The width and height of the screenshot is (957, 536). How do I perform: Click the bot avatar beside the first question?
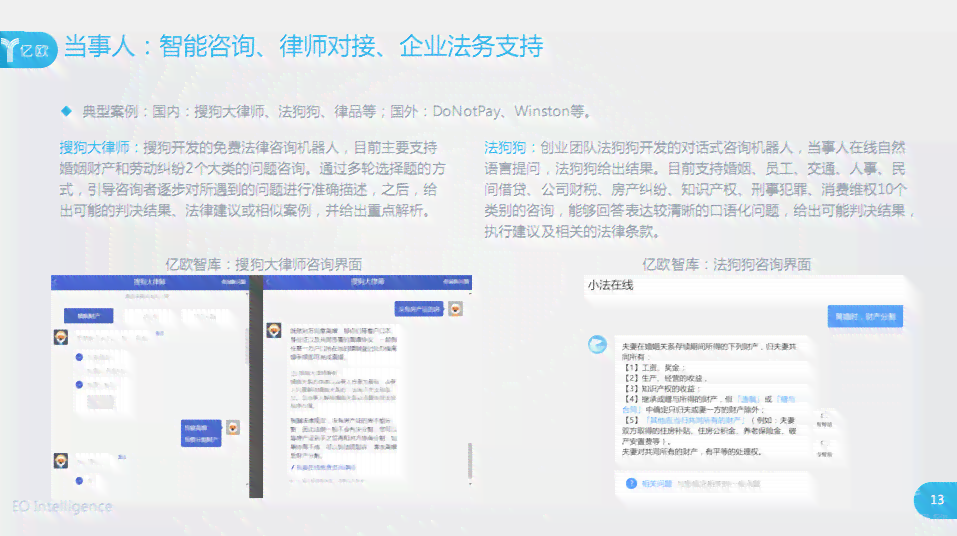(60, 337)
